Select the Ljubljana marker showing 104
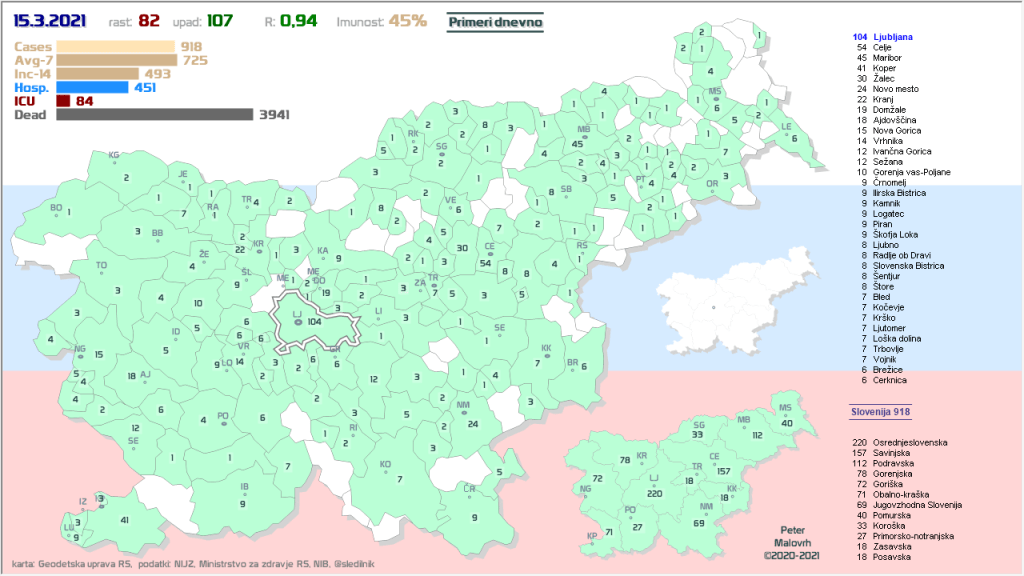 pyautogui.click(x=304, y=322)
